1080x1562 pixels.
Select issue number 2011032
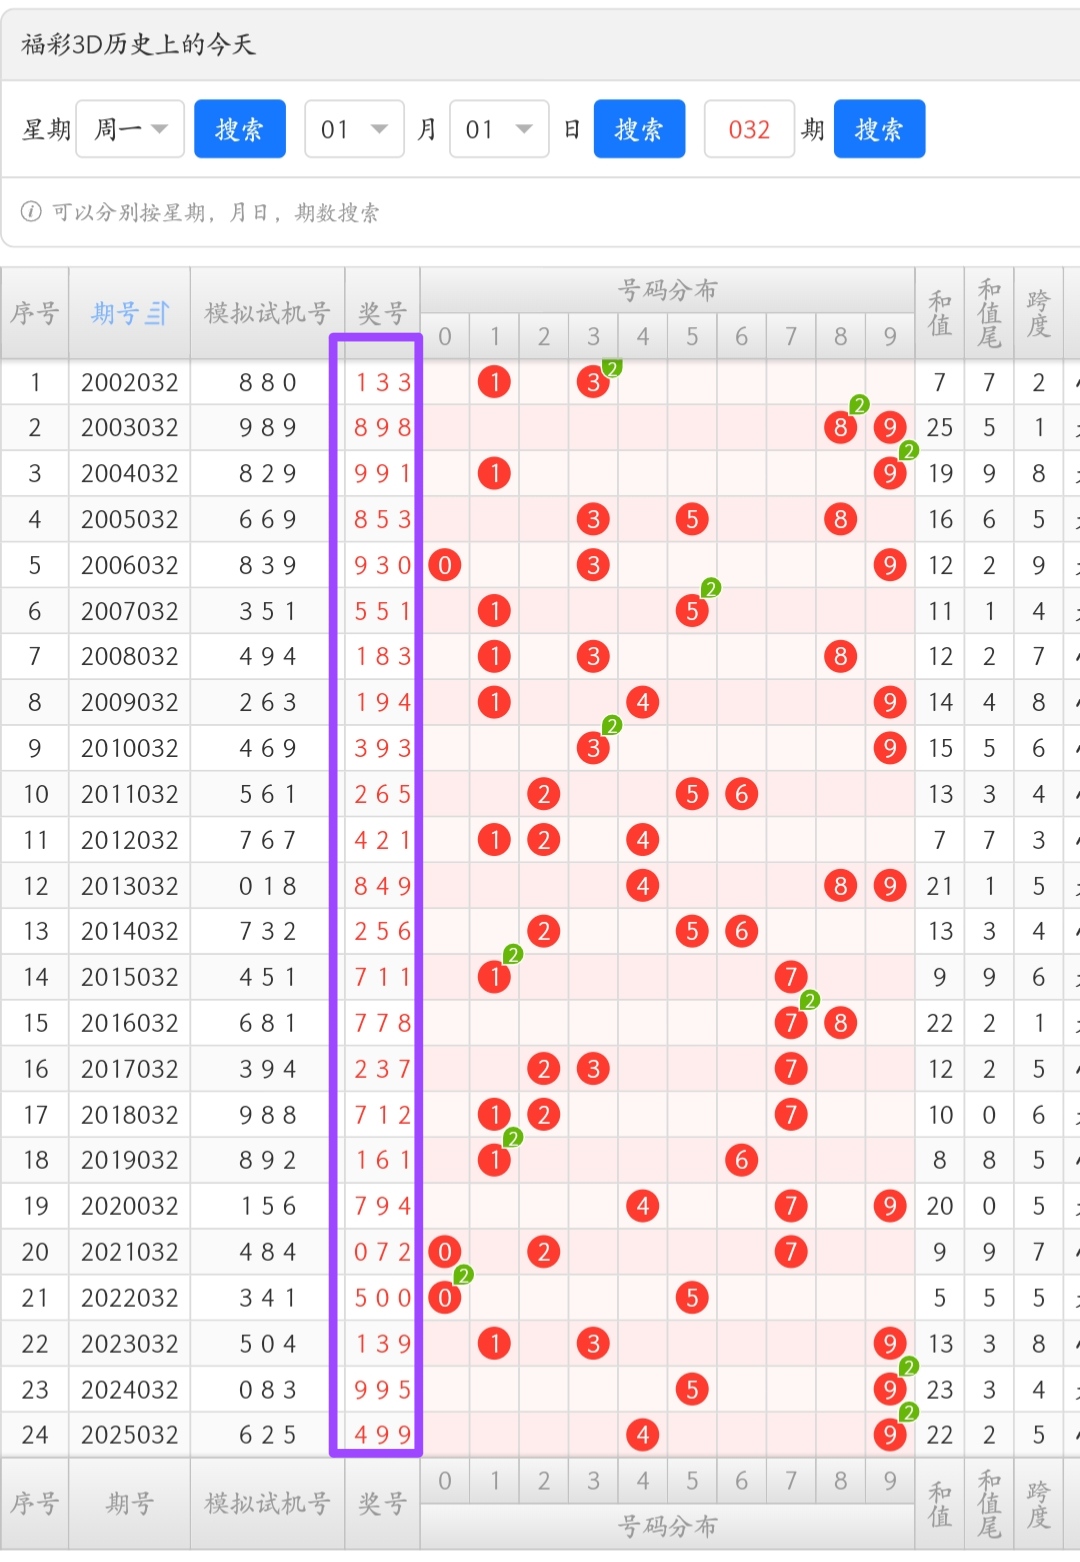tap(130, 794)
